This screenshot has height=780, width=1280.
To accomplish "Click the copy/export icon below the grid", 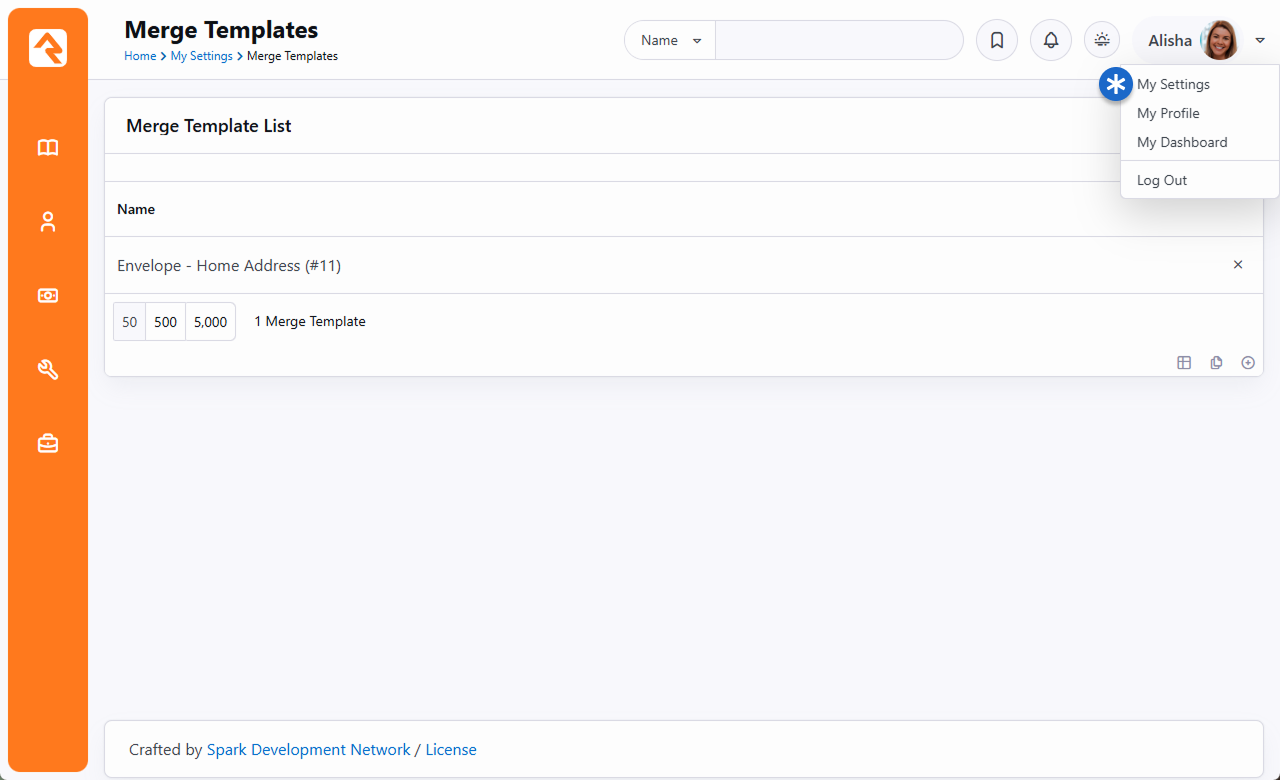I will 1216,363.
